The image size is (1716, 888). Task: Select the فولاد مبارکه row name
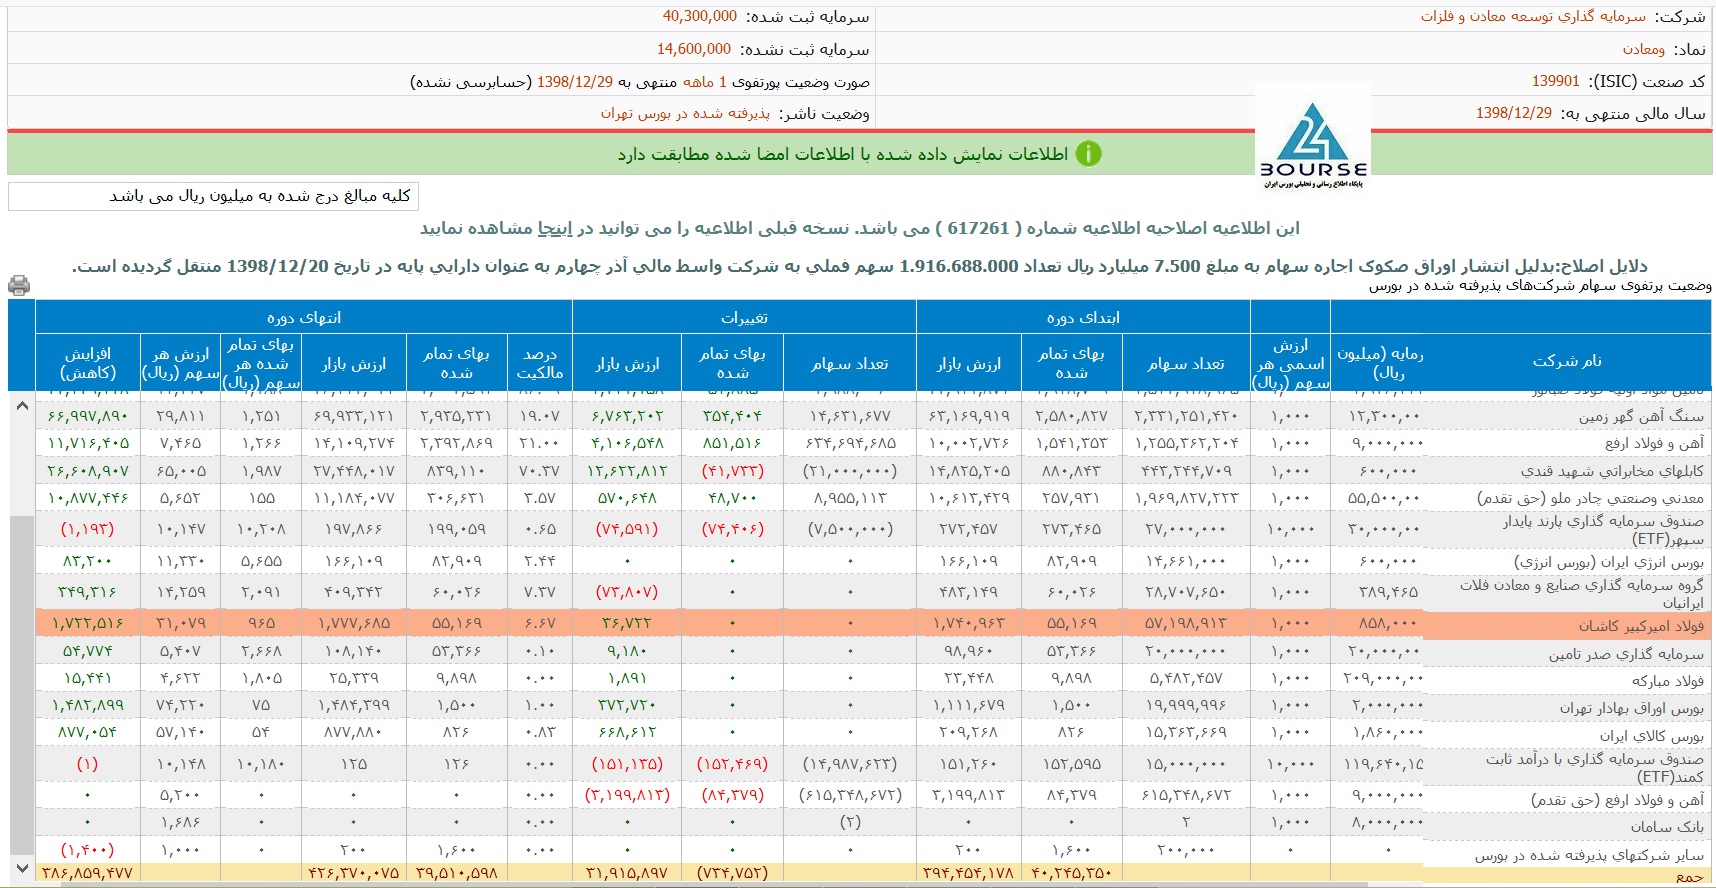1668,681
